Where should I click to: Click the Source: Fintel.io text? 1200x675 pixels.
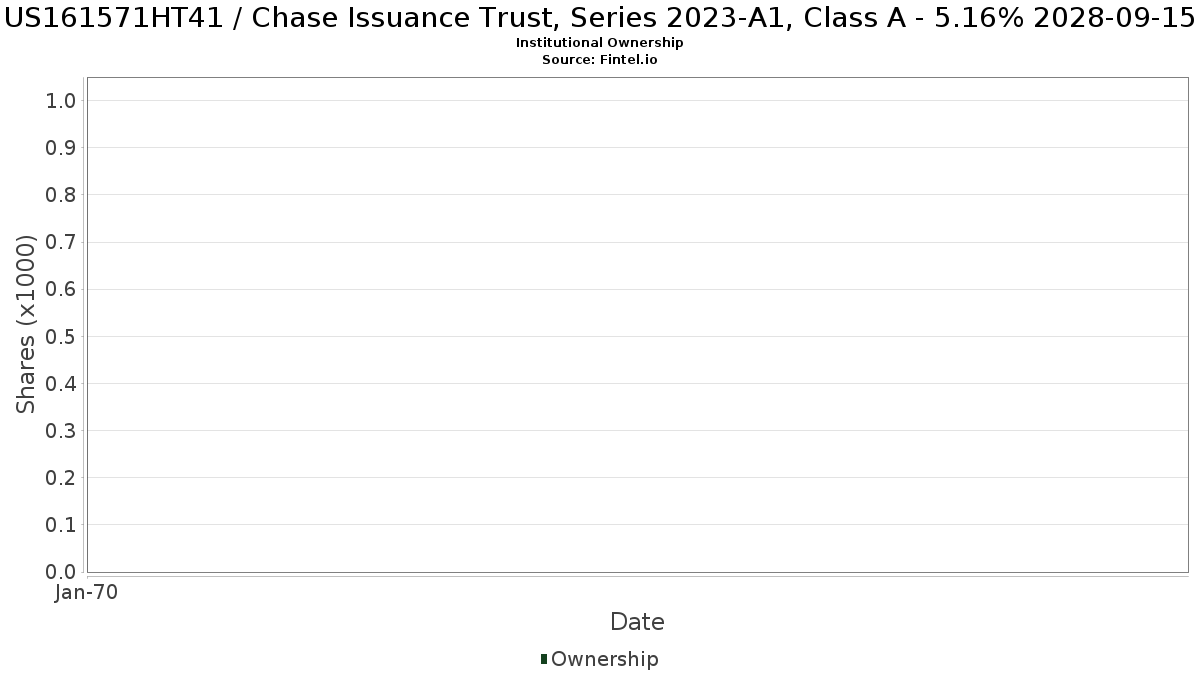600,60
